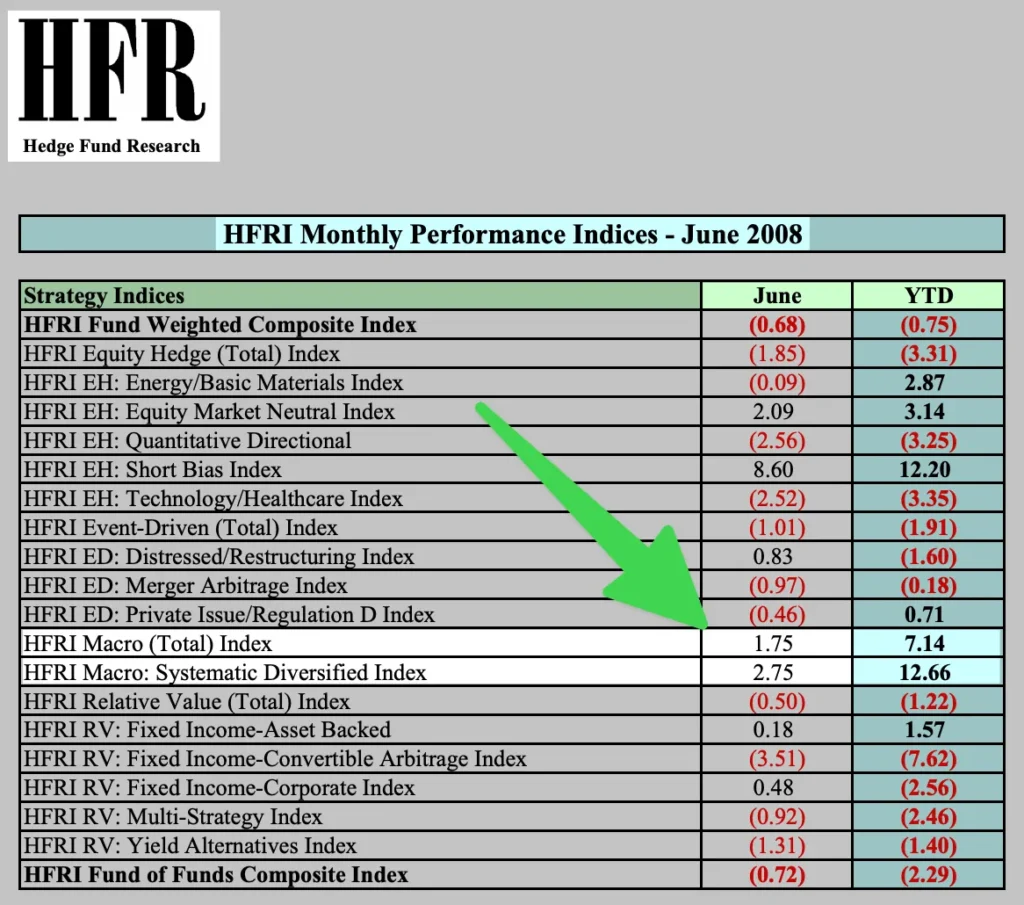Image resolution: width=1024 pixels, height=905 pixels.
Task: Select YTD value (7.62) for Convertible Arbitrage
Action: [x=929, y=759]
